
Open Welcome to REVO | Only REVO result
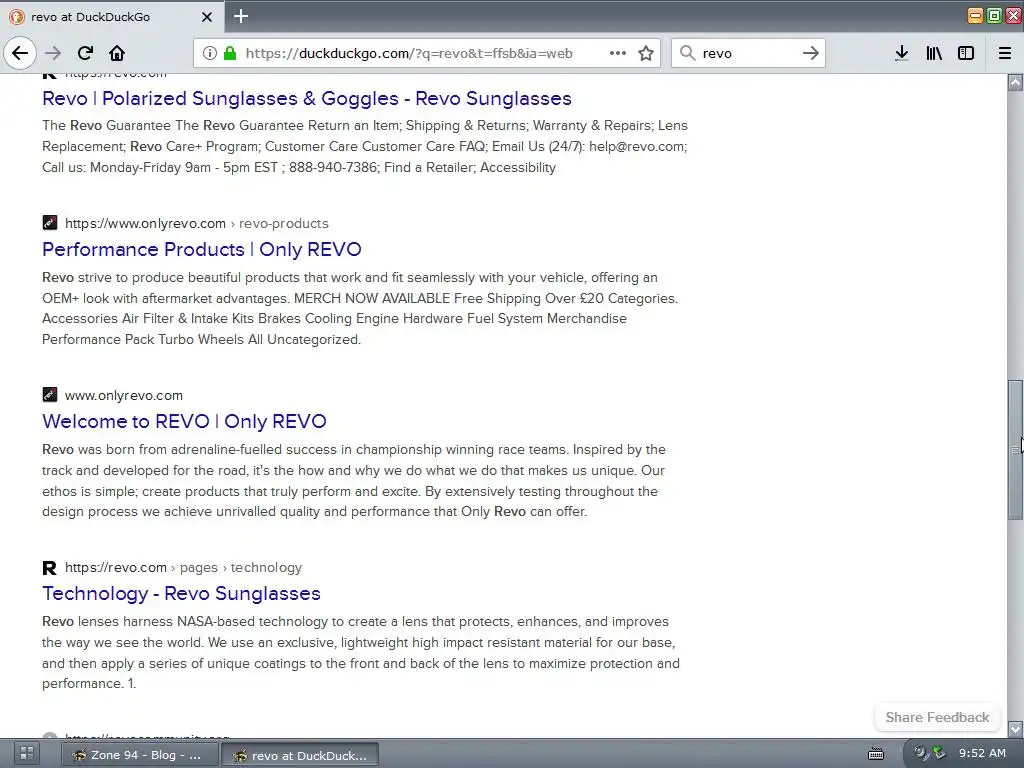coord(184,421)
